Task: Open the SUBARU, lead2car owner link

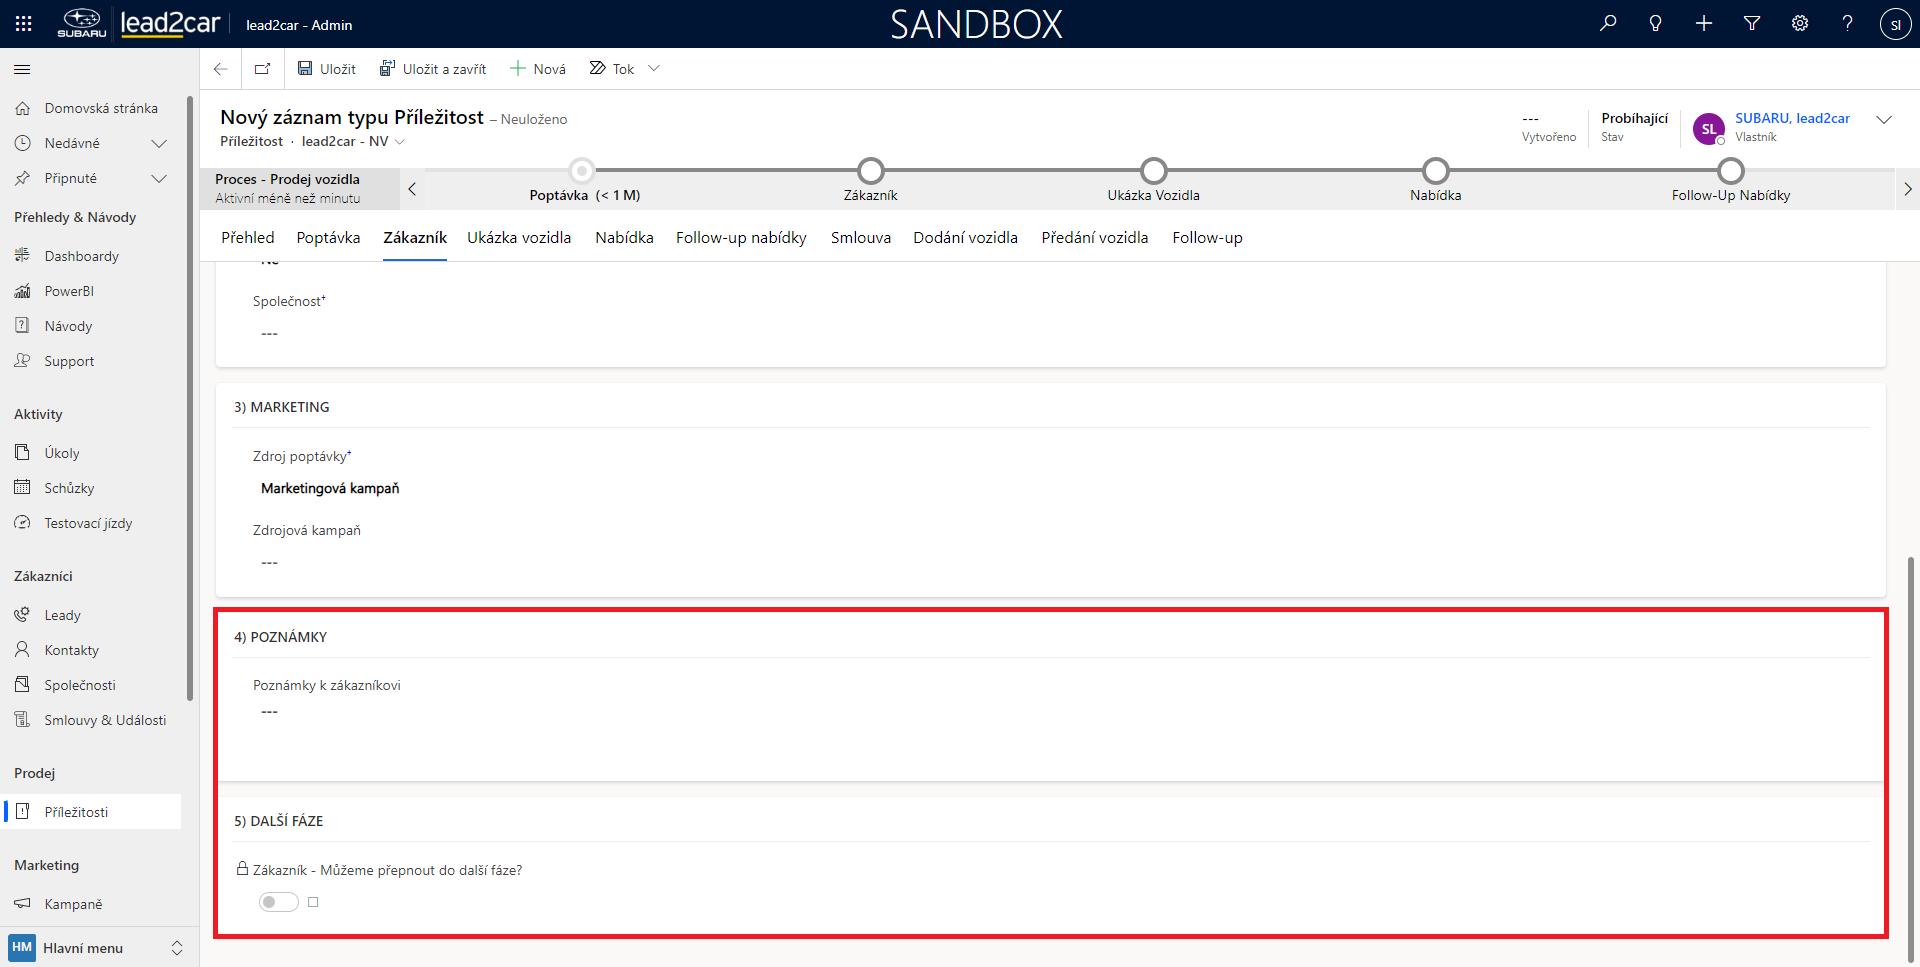Action: (x=1792, y=118)
